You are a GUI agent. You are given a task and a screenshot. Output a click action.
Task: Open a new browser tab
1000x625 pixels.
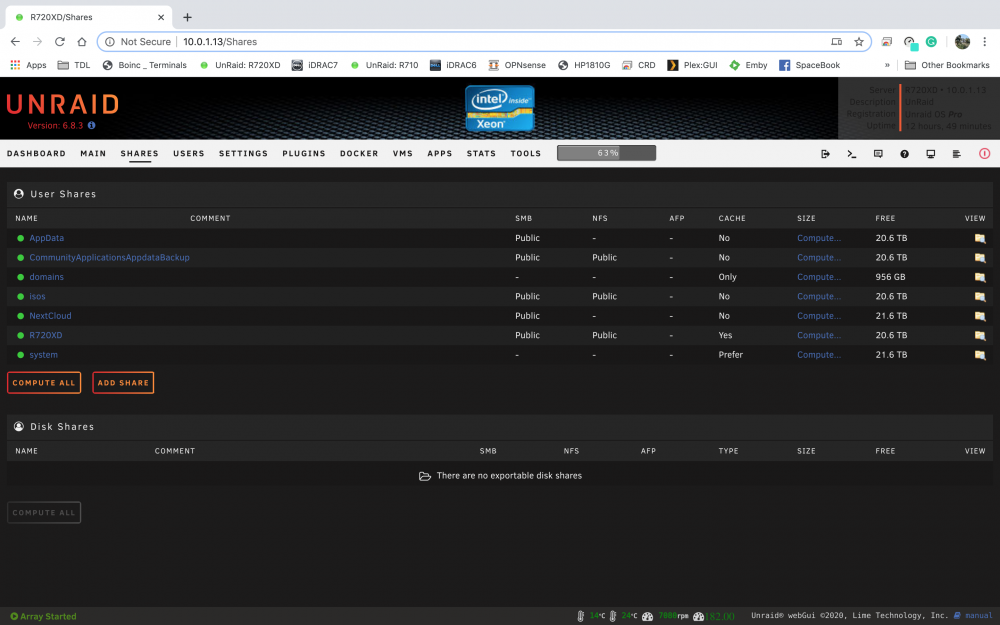(x=187, y=17)
